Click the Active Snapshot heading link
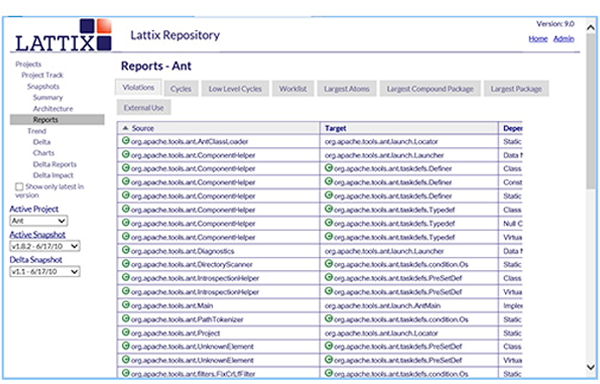This screenshot has height=384, width=600. point(38,234)
